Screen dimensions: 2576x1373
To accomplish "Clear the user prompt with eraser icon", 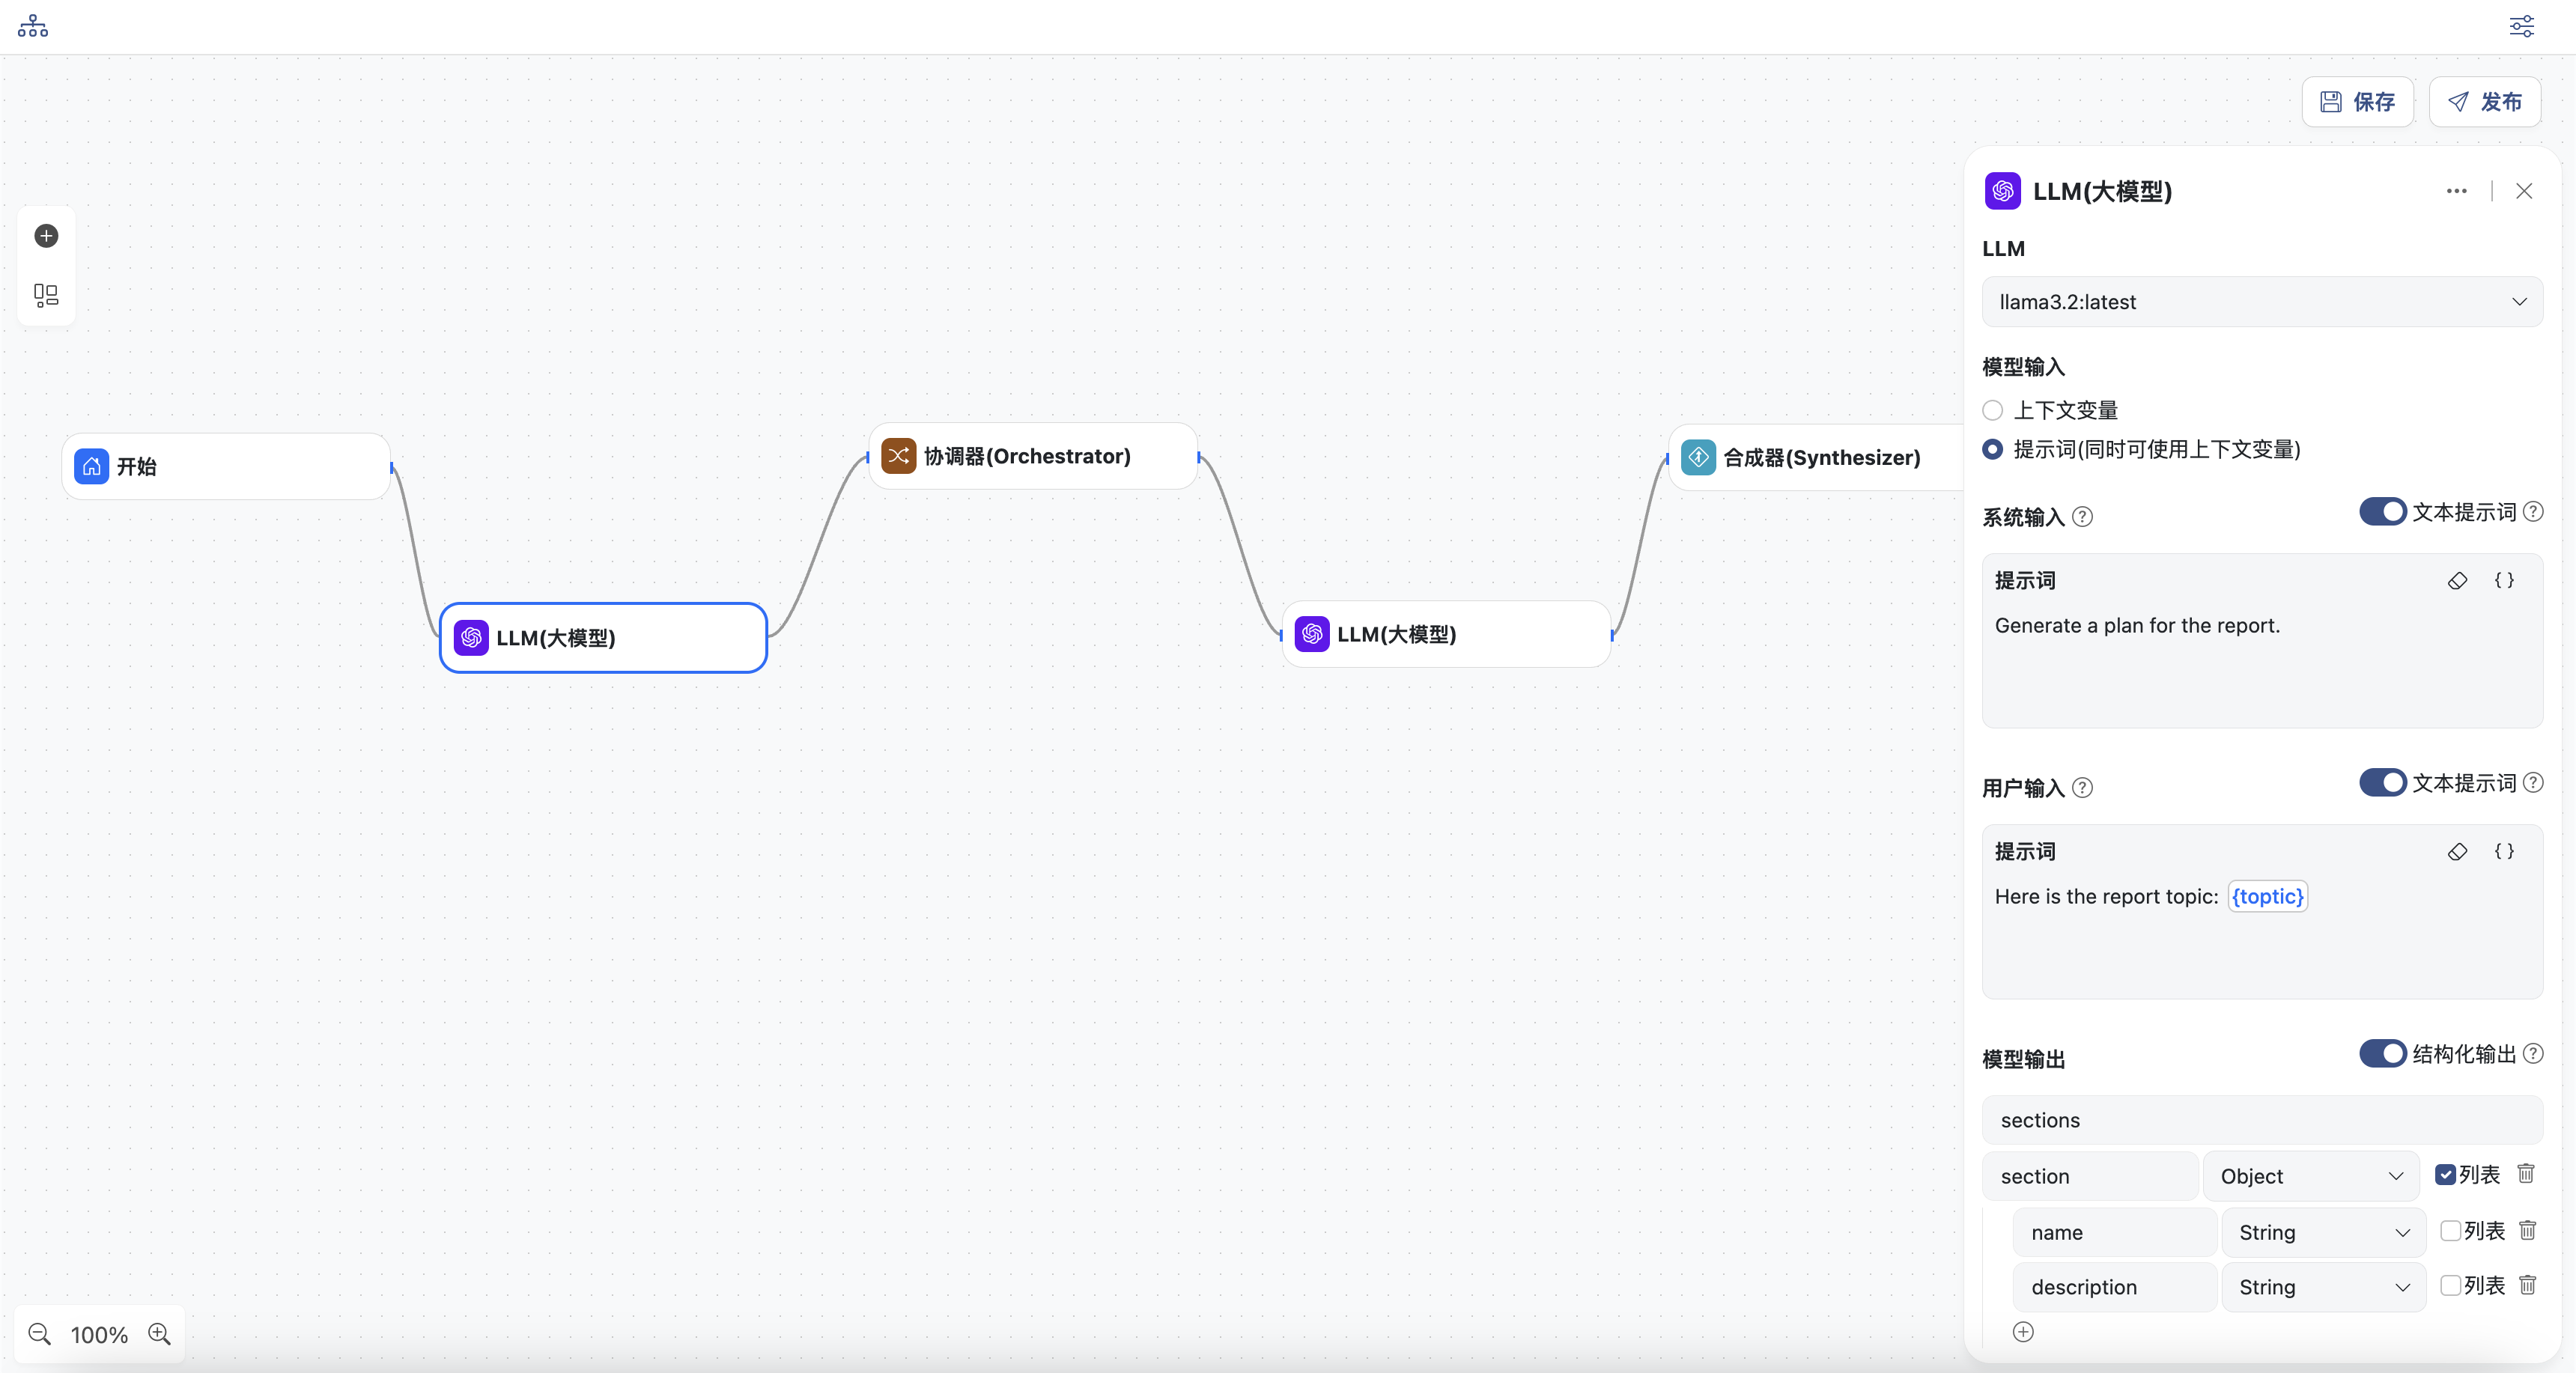I will pyautogui.click(x=2457, y=852).
